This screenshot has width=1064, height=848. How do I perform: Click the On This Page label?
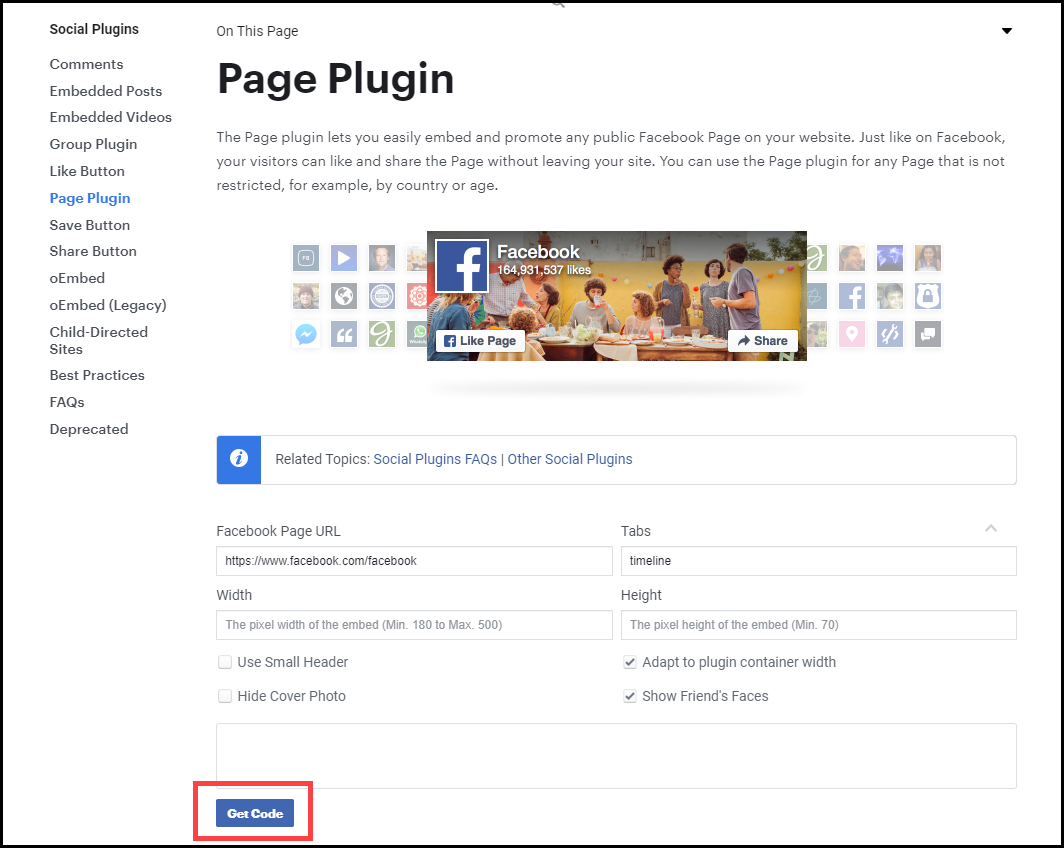(257, 31)
